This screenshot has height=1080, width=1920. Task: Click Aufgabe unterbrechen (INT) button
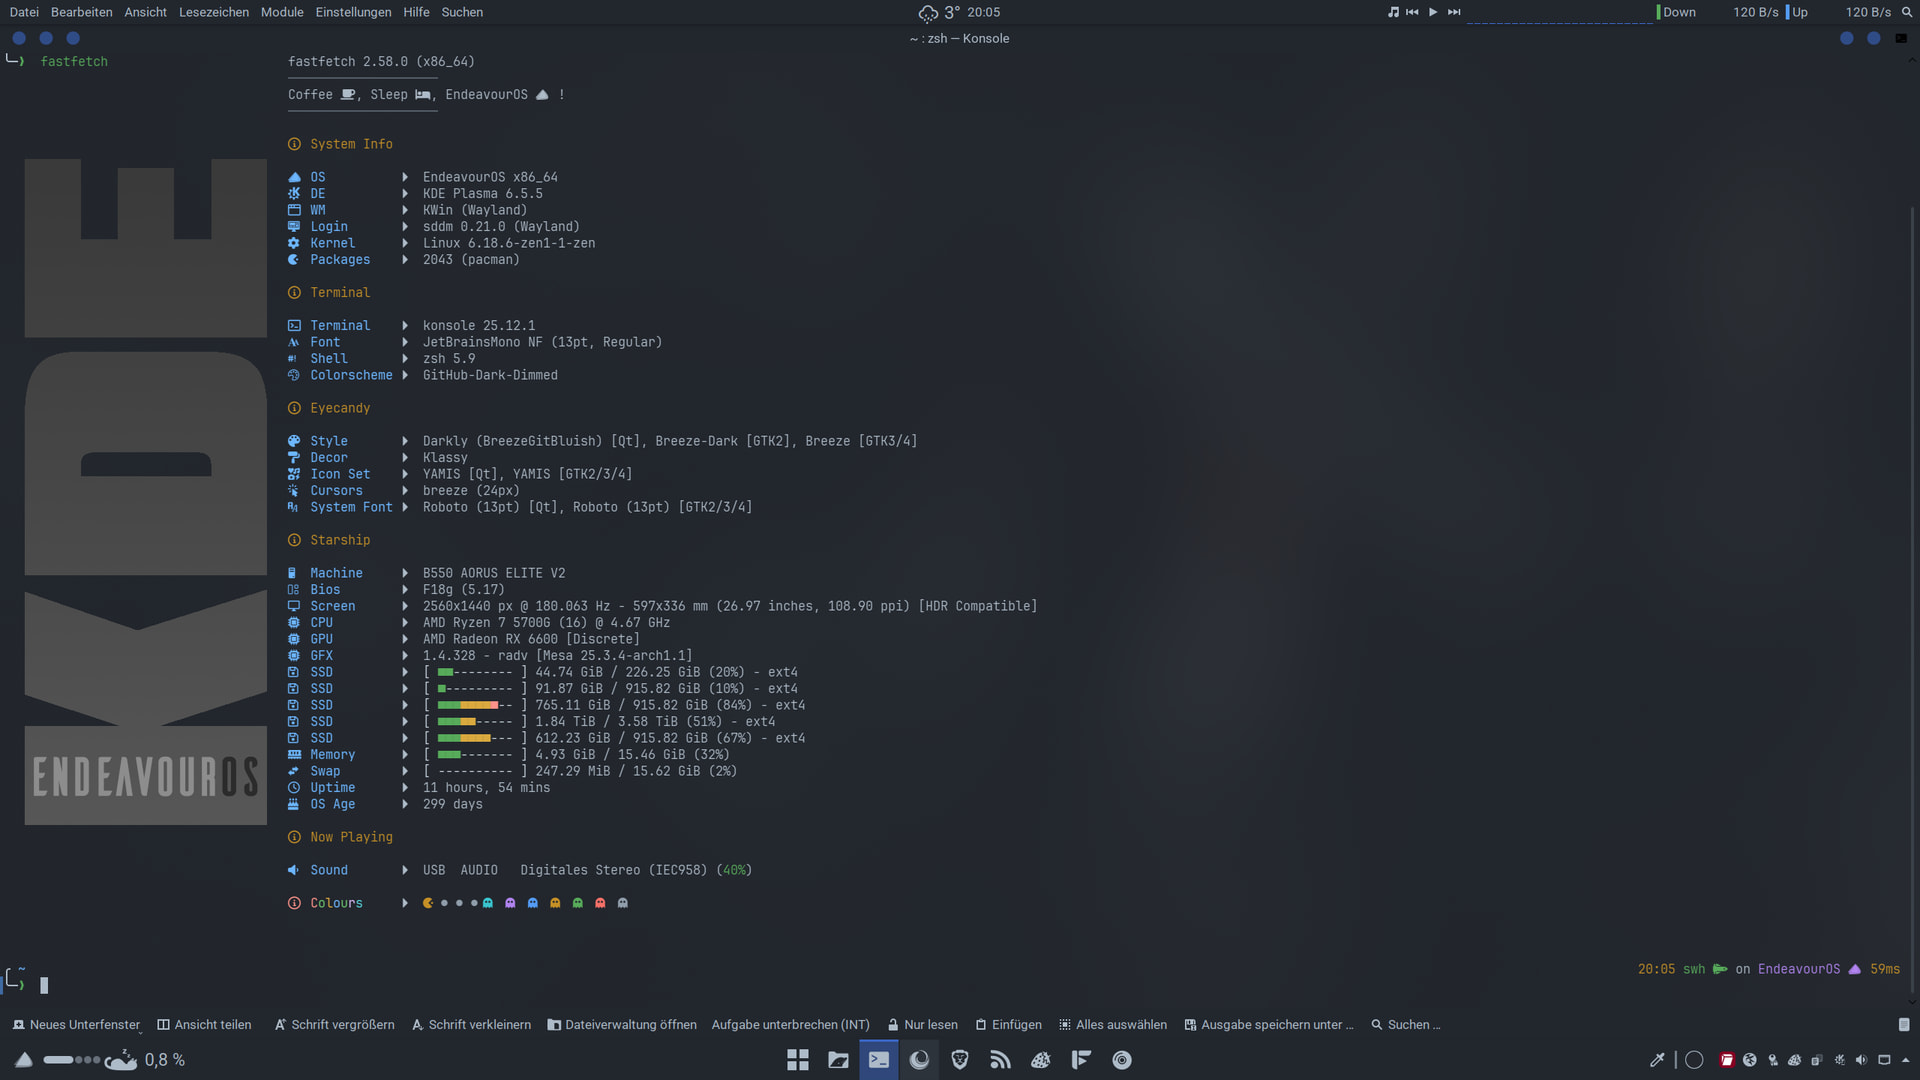[x=790, y=1025]
